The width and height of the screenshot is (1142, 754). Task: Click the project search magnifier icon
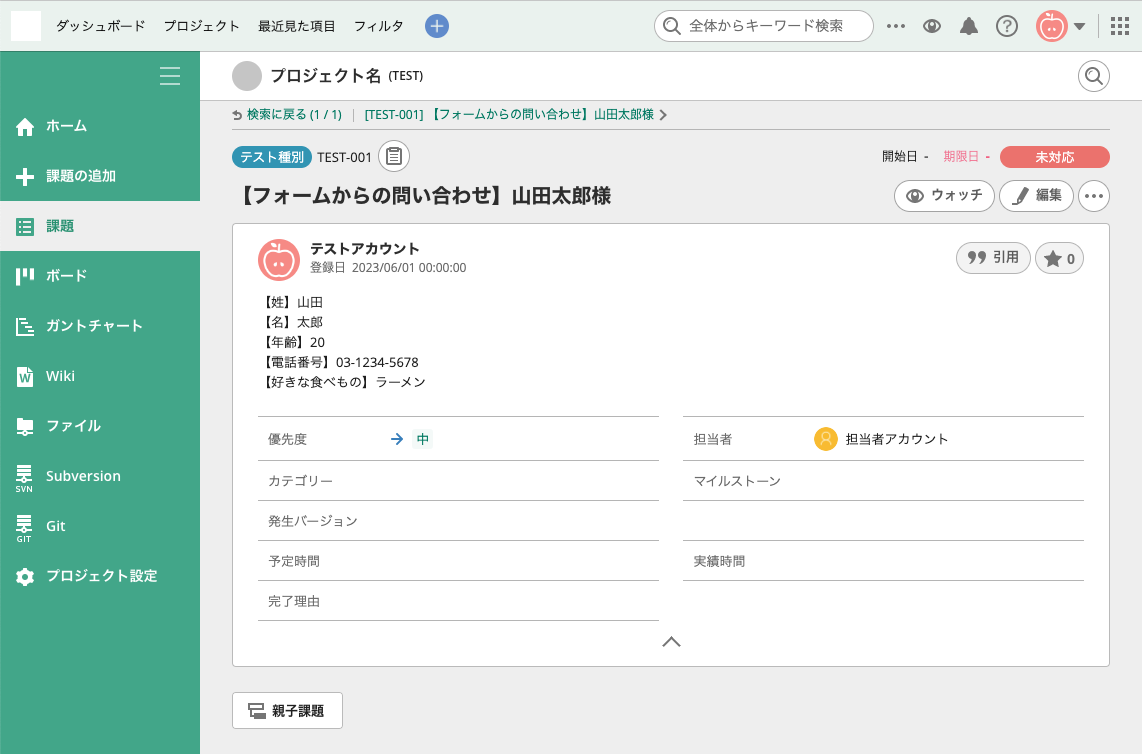coord(1093,76)
